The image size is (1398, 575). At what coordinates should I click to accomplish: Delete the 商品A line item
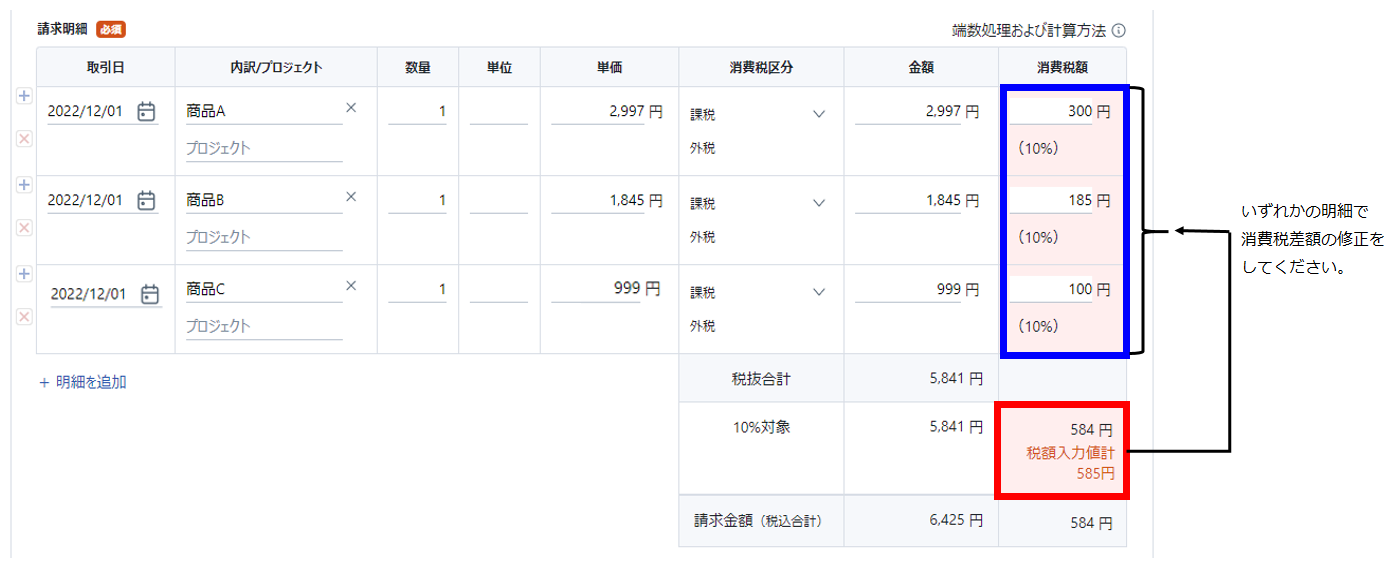coord(25,139)
